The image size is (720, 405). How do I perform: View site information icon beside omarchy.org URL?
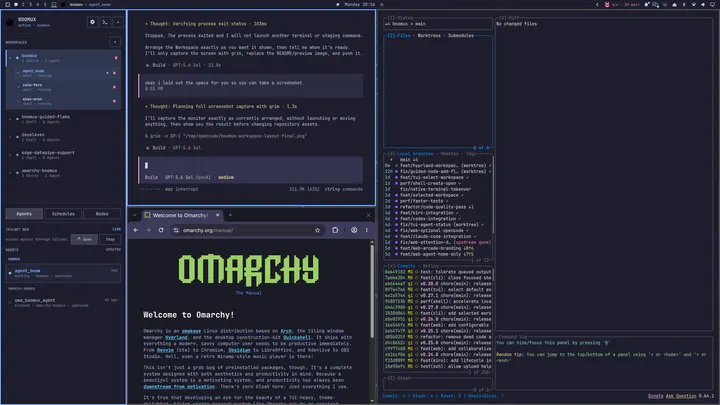click(176, 230)
